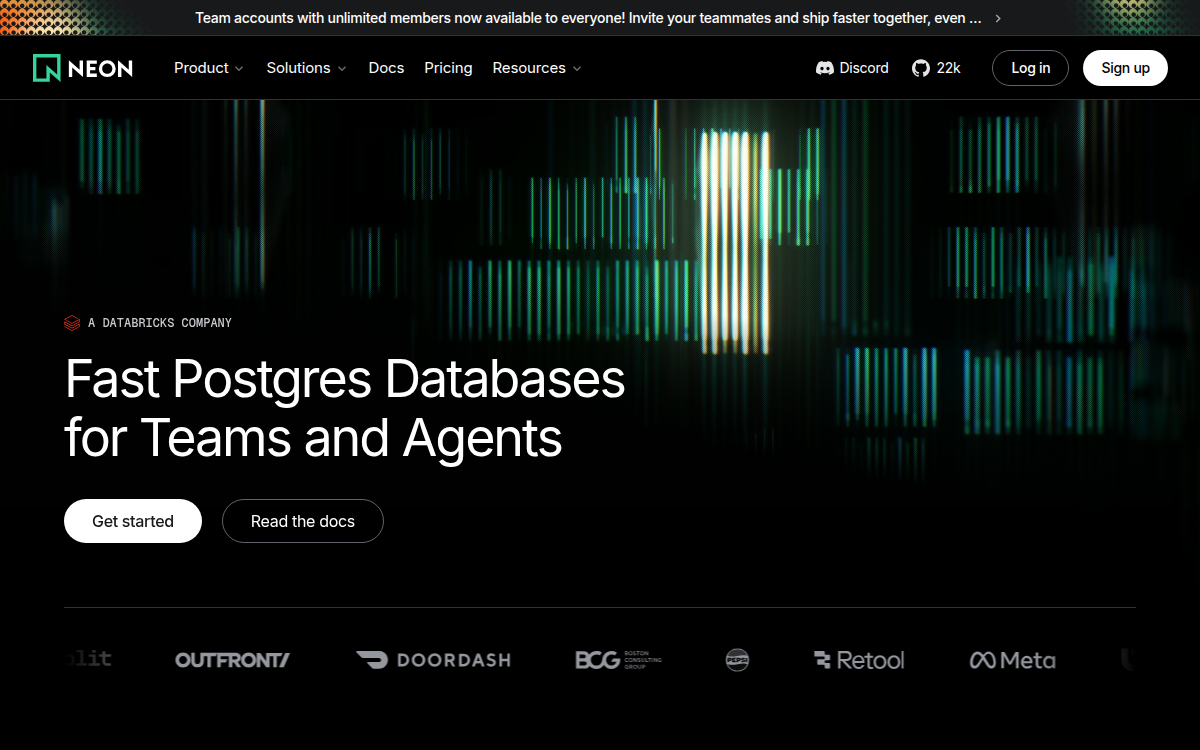
Task: Click the Read the docs button
Action: pos(303,521)
